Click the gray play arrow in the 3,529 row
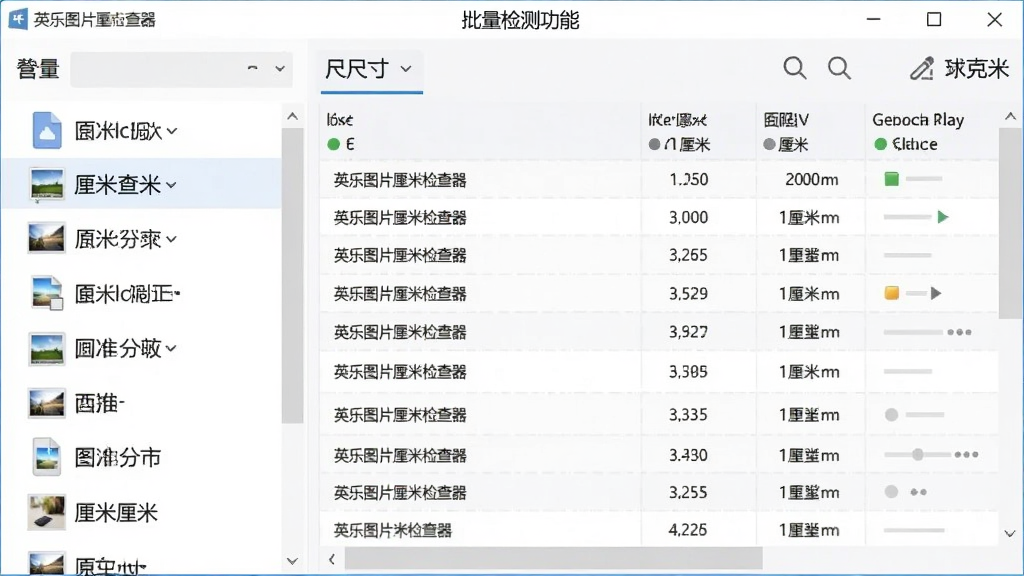The image size is (1024, 576). coord(936,293)
